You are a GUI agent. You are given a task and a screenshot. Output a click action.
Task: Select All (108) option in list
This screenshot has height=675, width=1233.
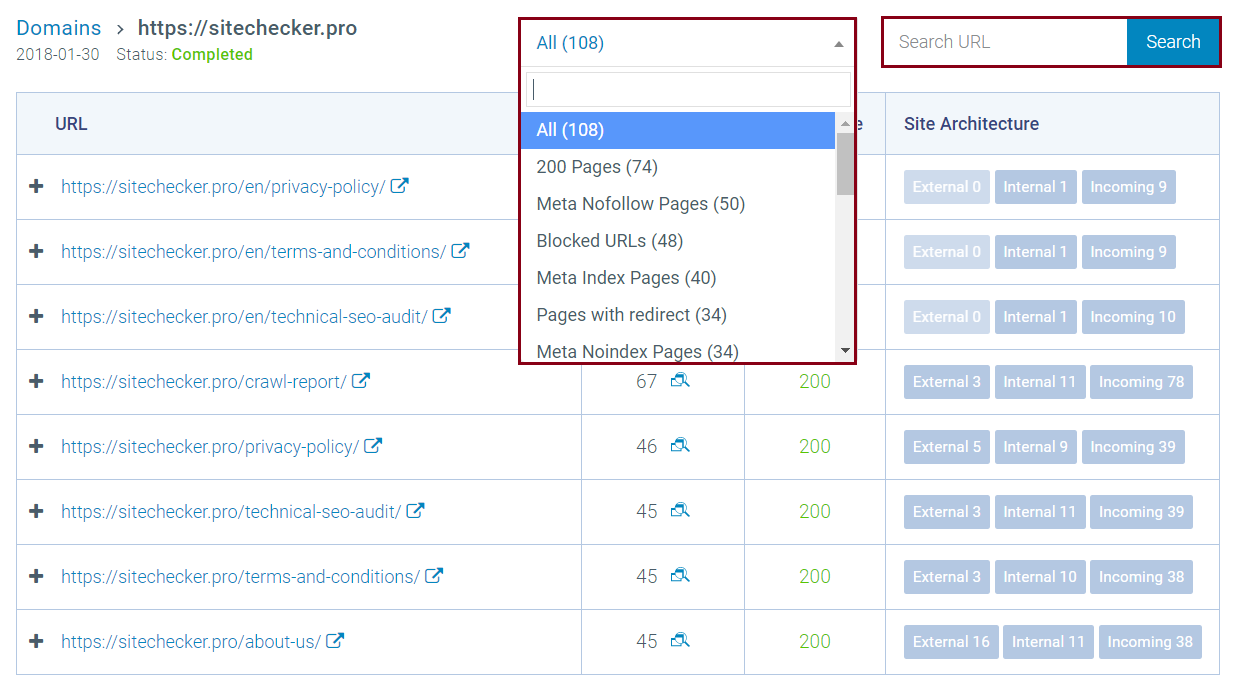(x=678, y=130)
